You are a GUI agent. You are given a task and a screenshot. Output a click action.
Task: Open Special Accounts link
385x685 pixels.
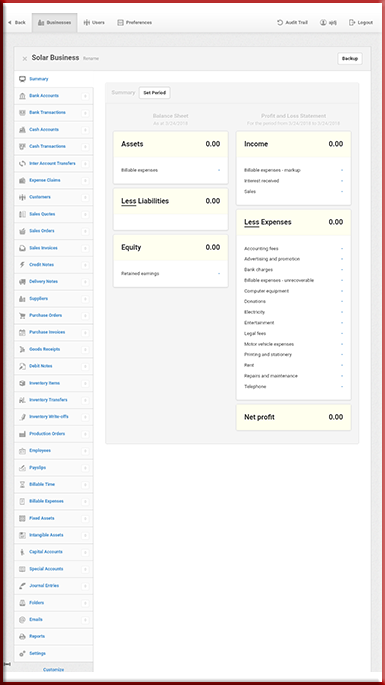click(x=46, y=569)
